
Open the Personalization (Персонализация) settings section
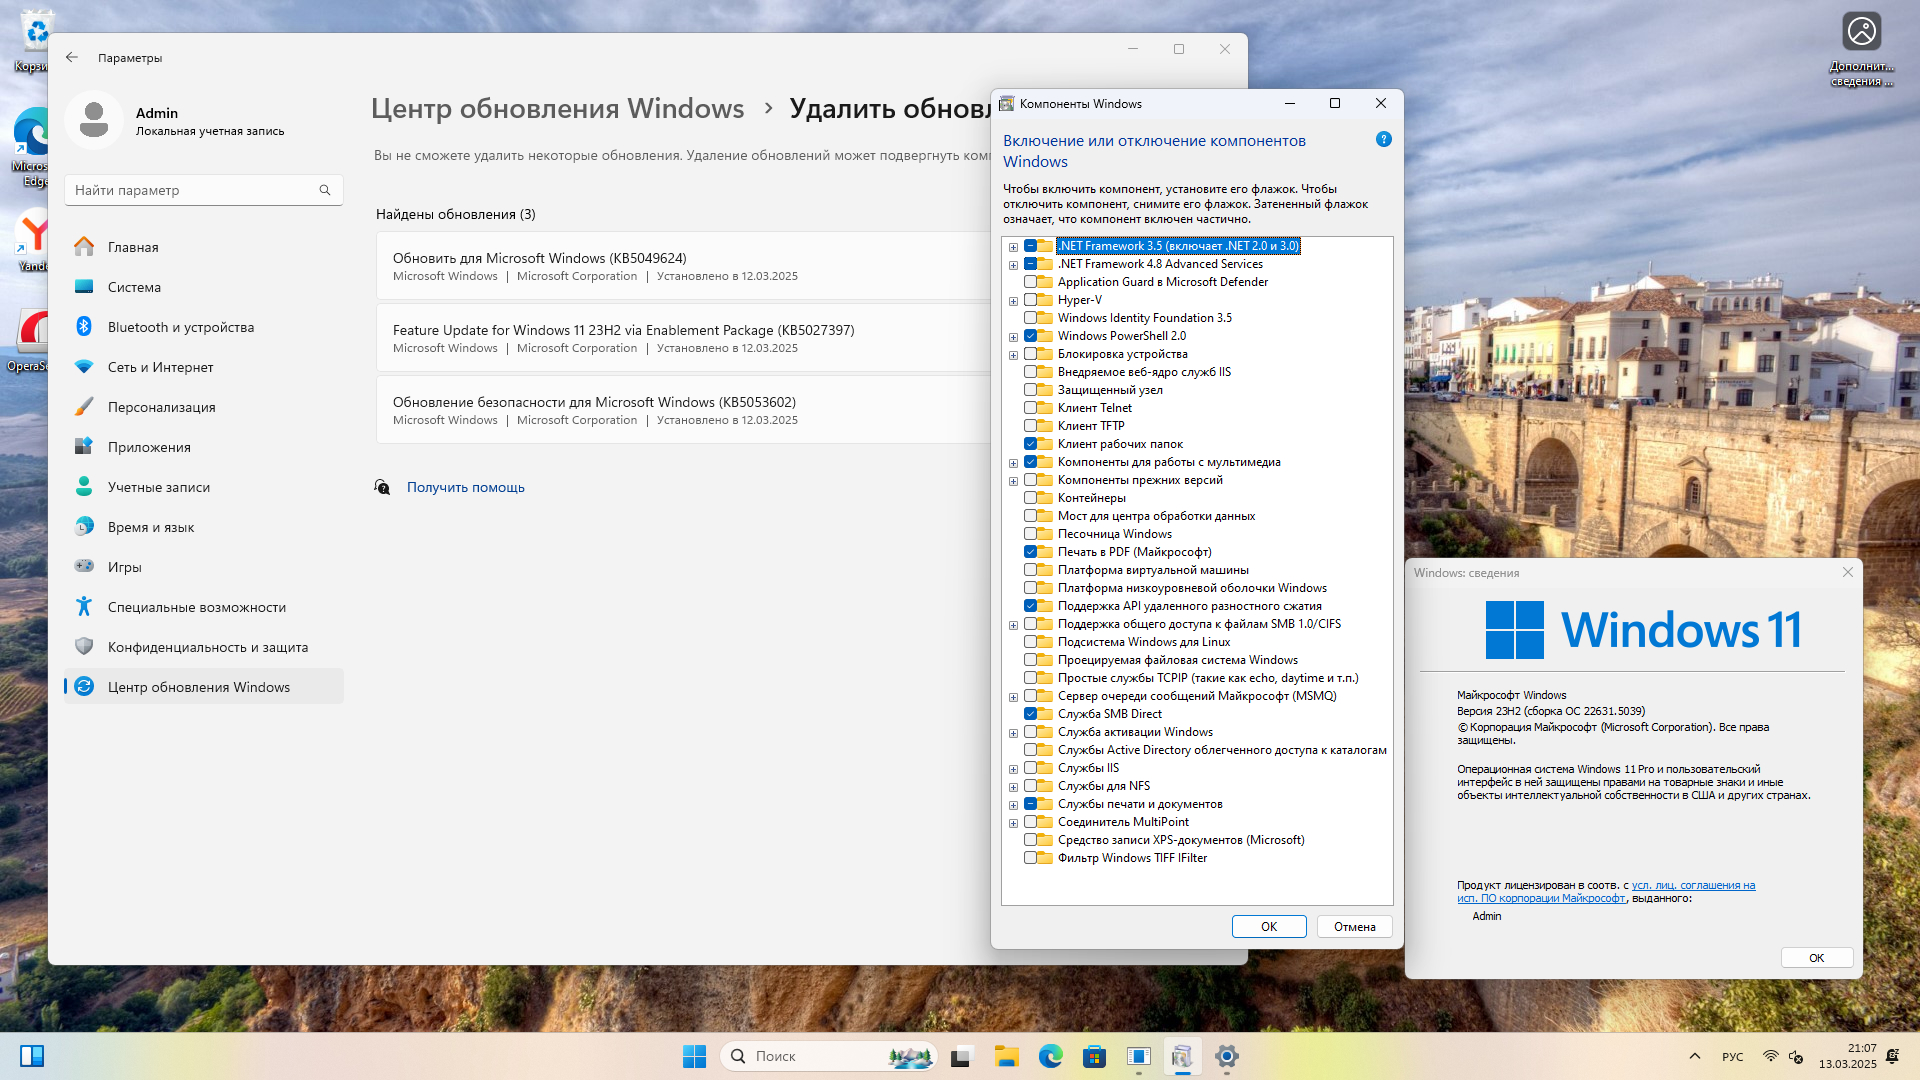[x=161, y=407]
